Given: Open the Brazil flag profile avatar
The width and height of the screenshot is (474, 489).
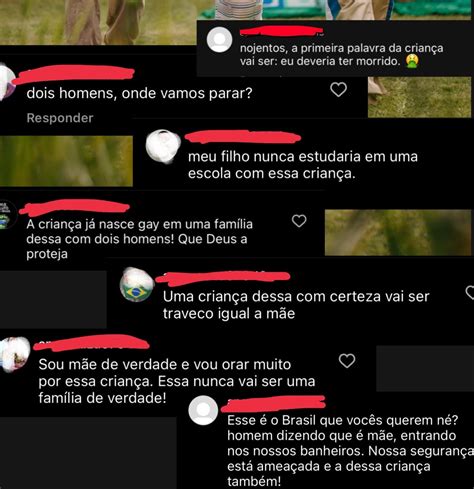Looking at the screenshot, I should [137, 284].
